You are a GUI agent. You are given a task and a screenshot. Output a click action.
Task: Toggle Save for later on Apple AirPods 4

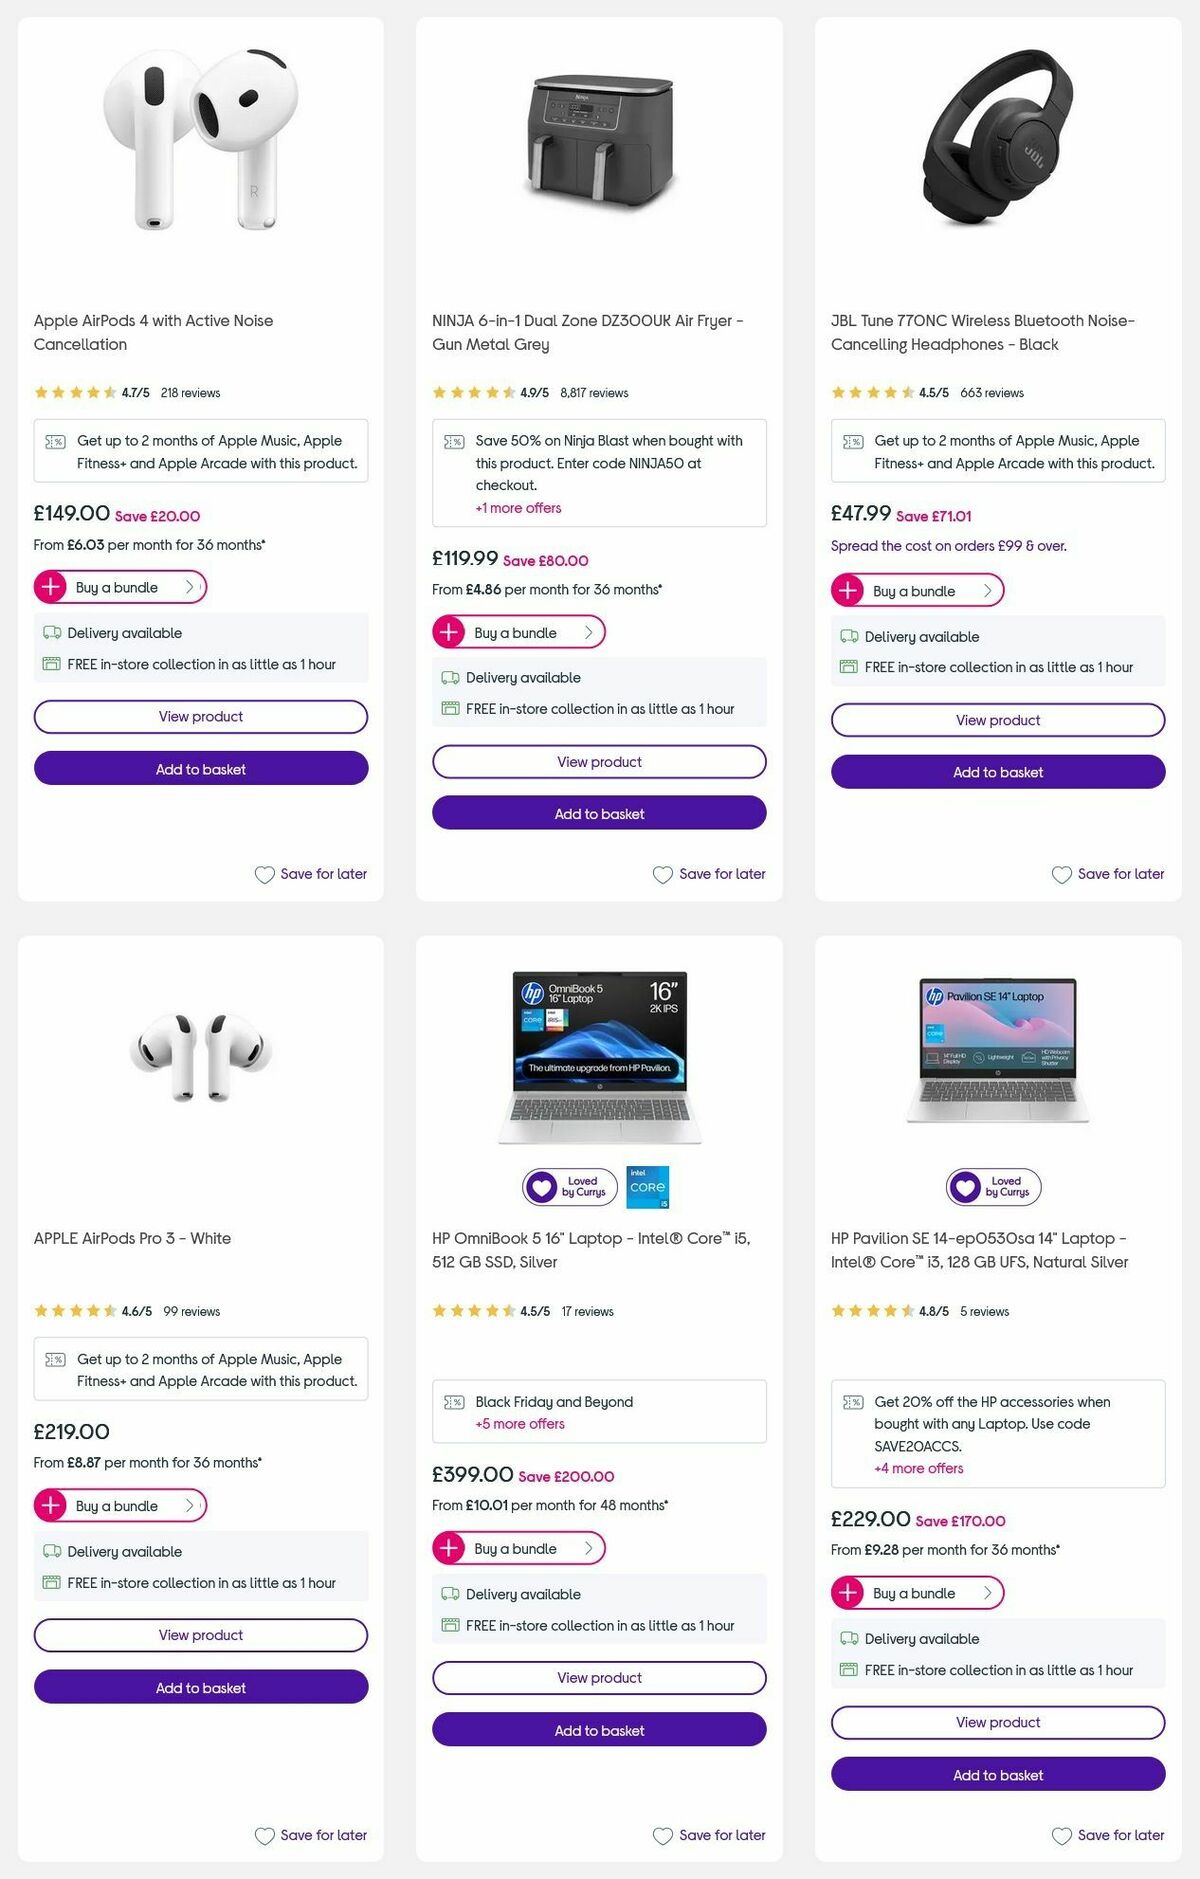coord(311,873)
